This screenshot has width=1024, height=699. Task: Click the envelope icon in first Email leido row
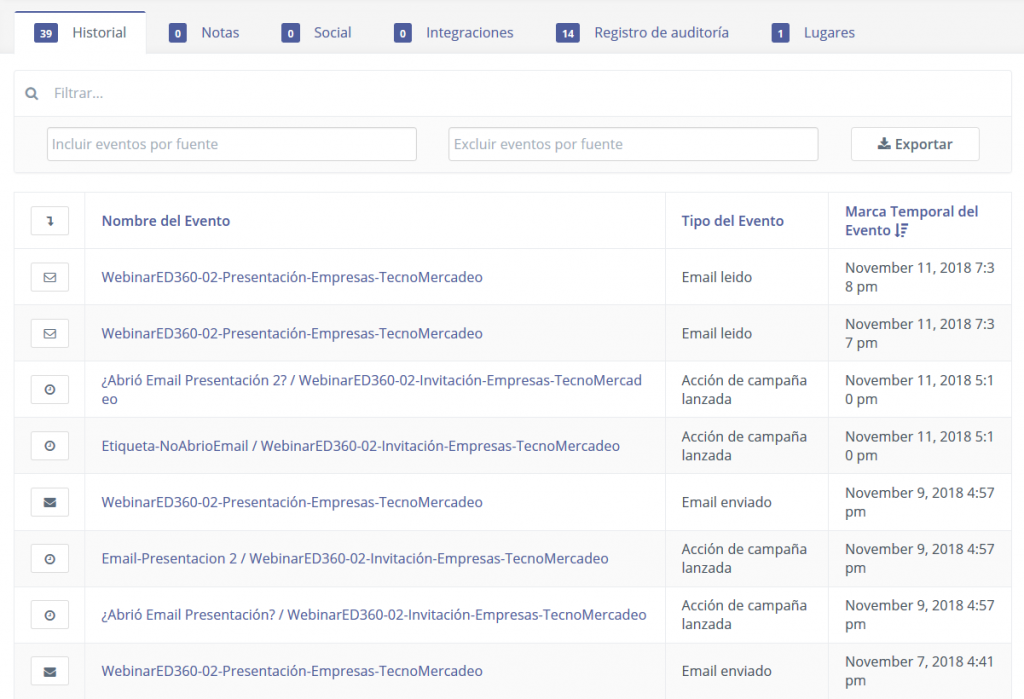(x=50, y=277)
